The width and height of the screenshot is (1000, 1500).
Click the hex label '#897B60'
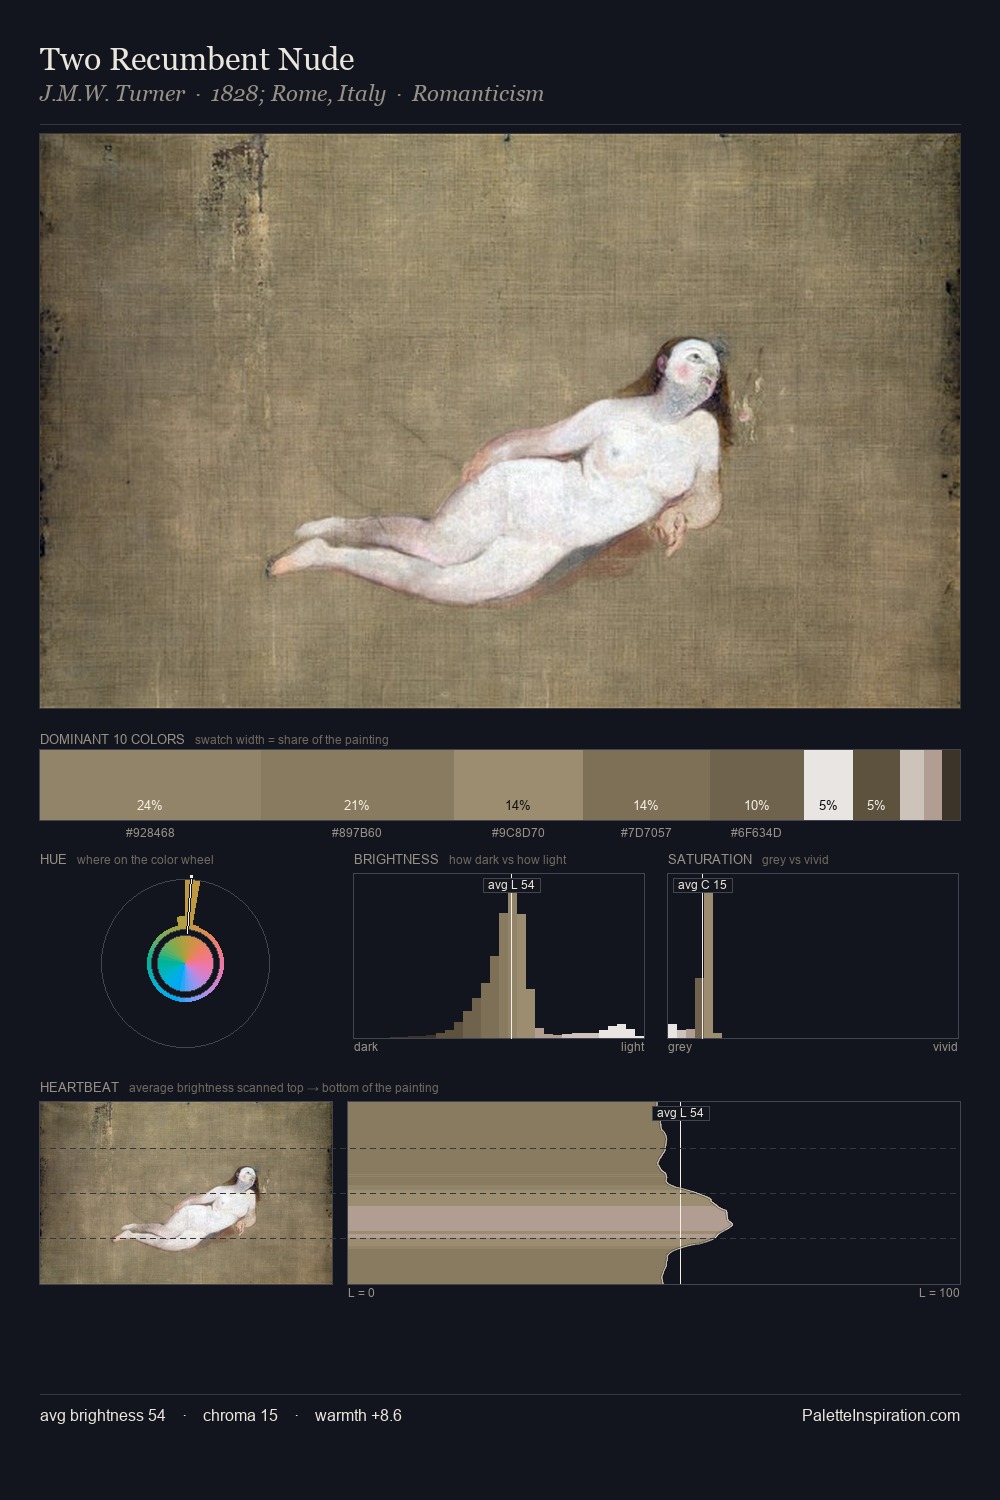click(357, 833)
